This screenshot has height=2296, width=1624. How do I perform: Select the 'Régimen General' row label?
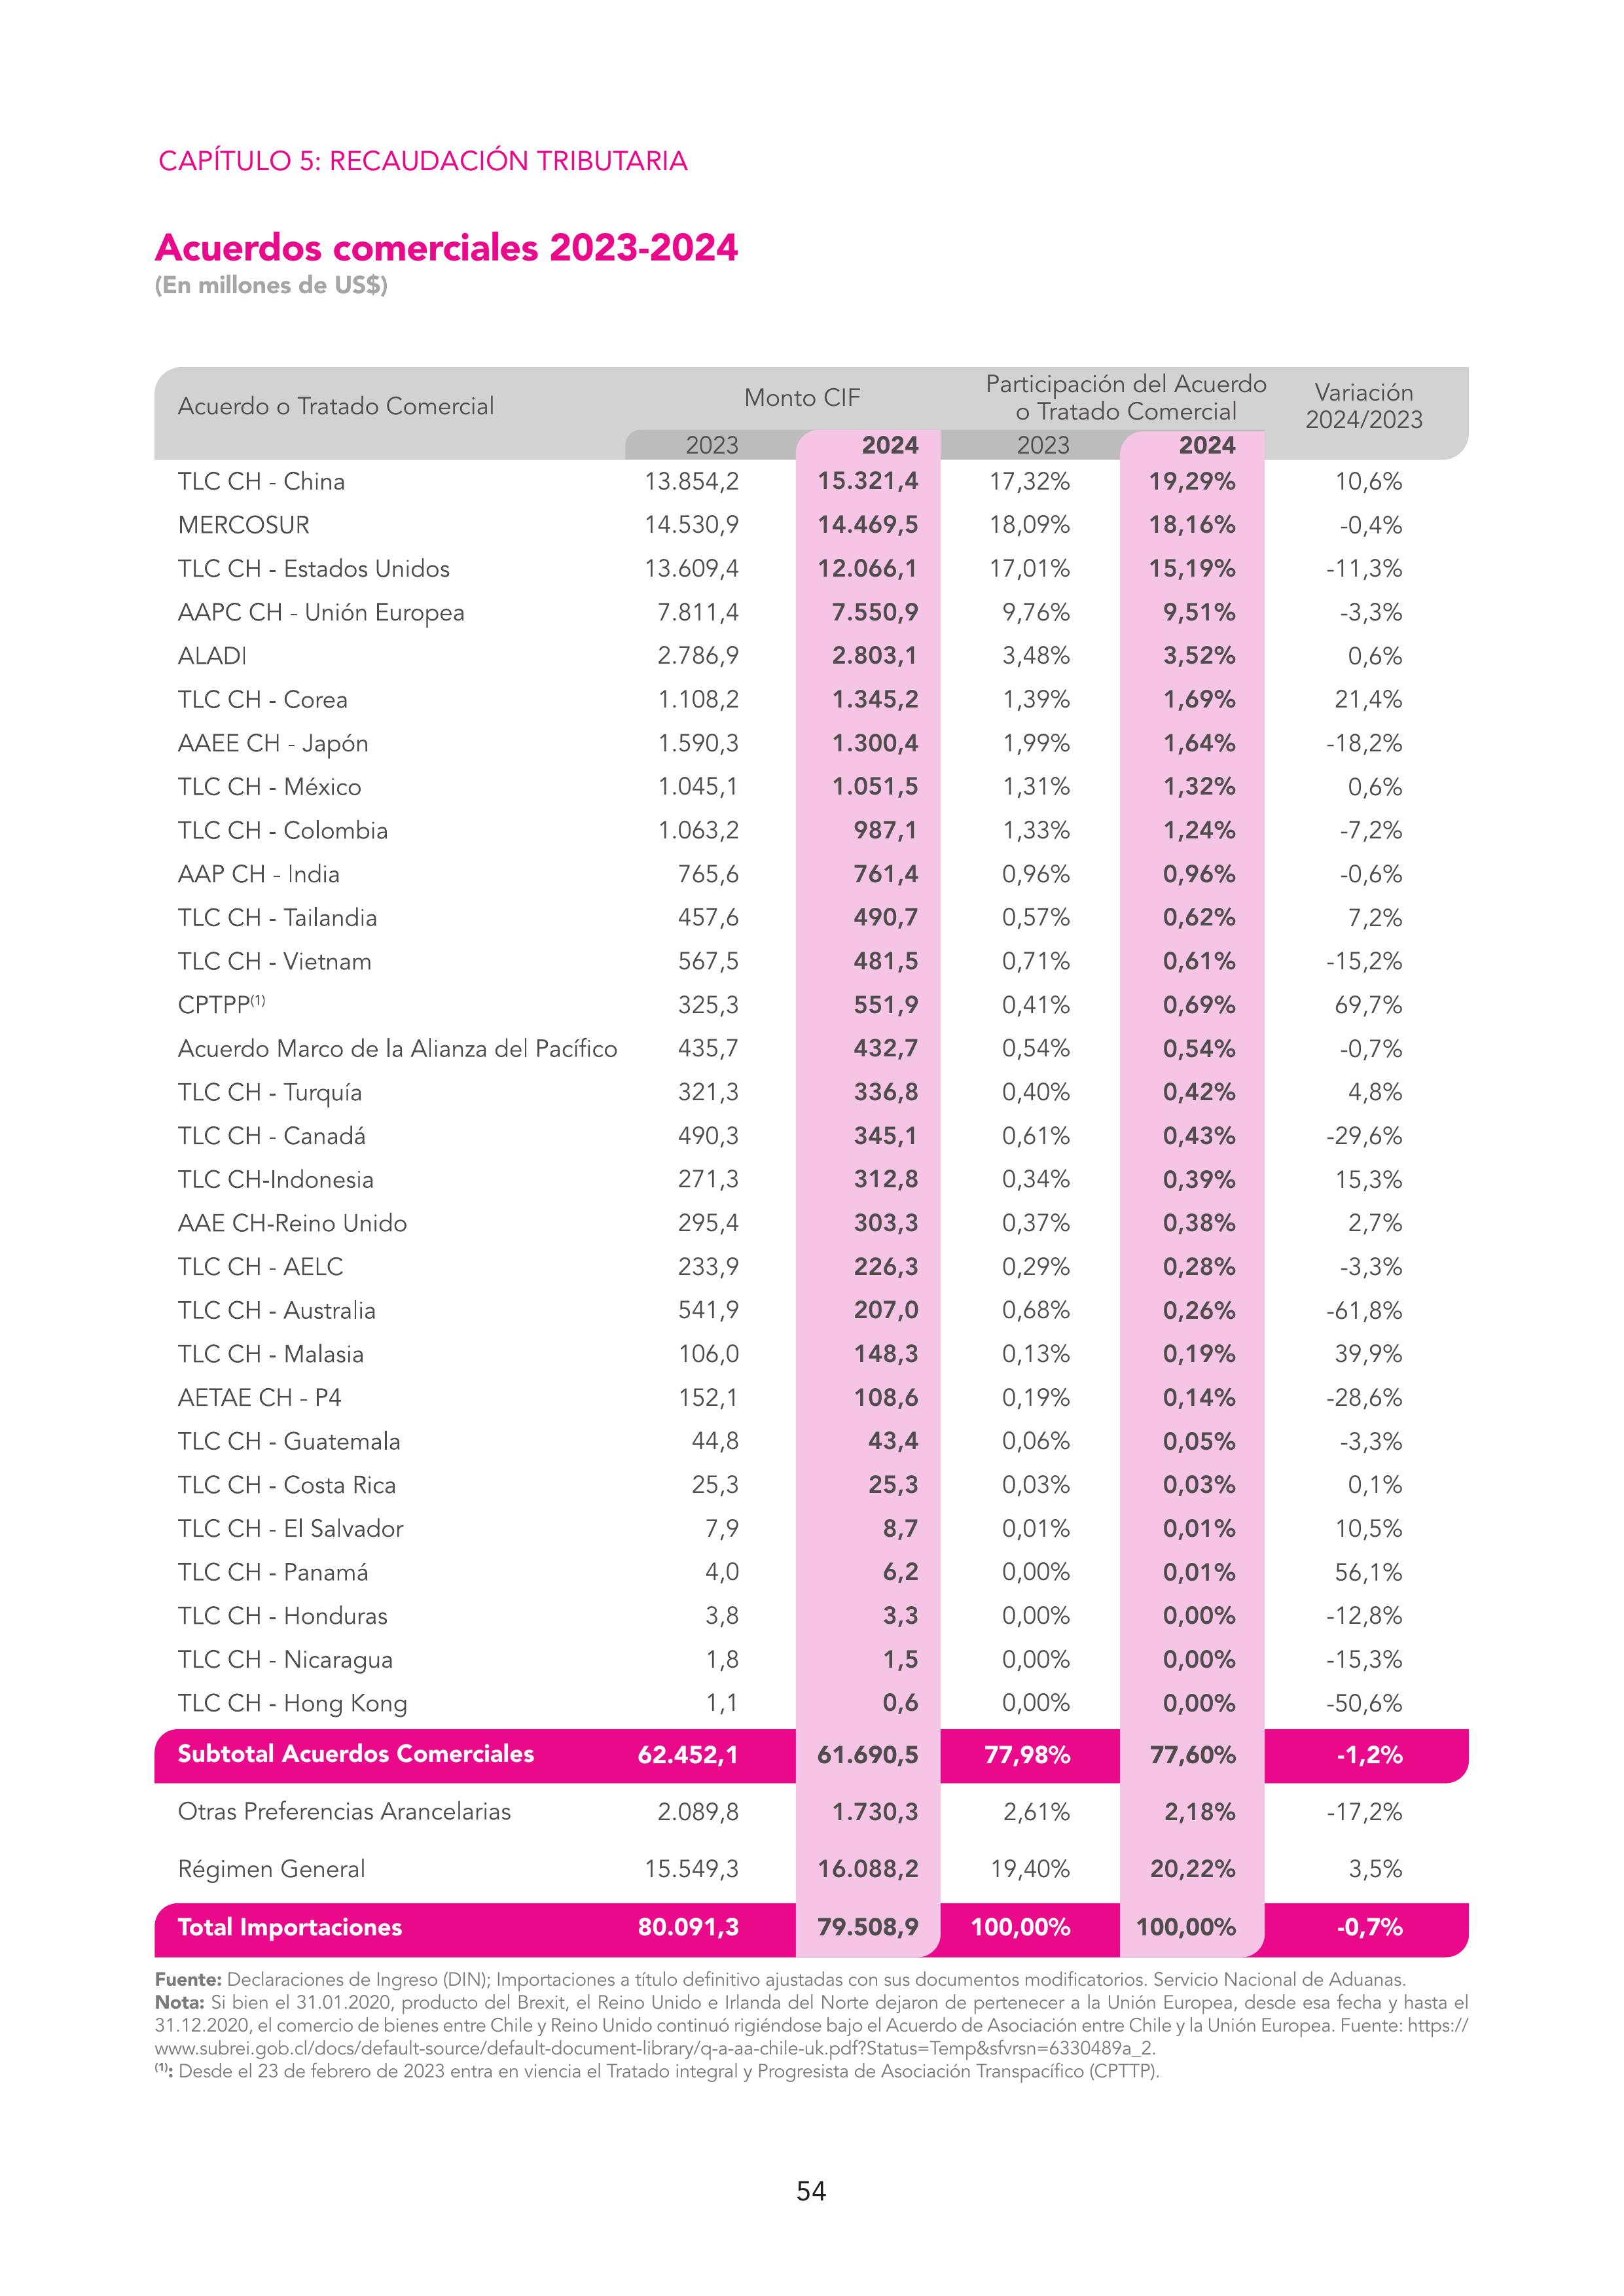pyautogui.click(x=271, y=1869)
